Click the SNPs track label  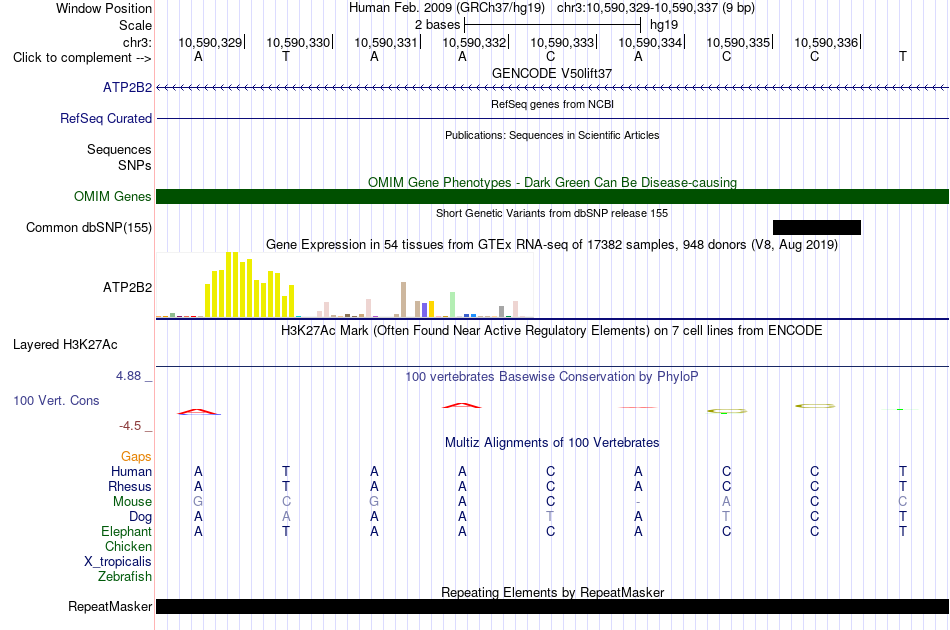135,165
